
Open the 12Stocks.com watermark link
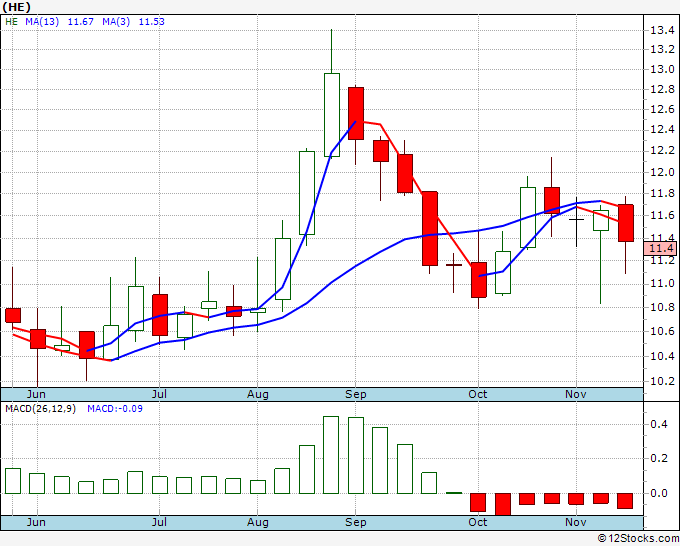tap(638, 538)
